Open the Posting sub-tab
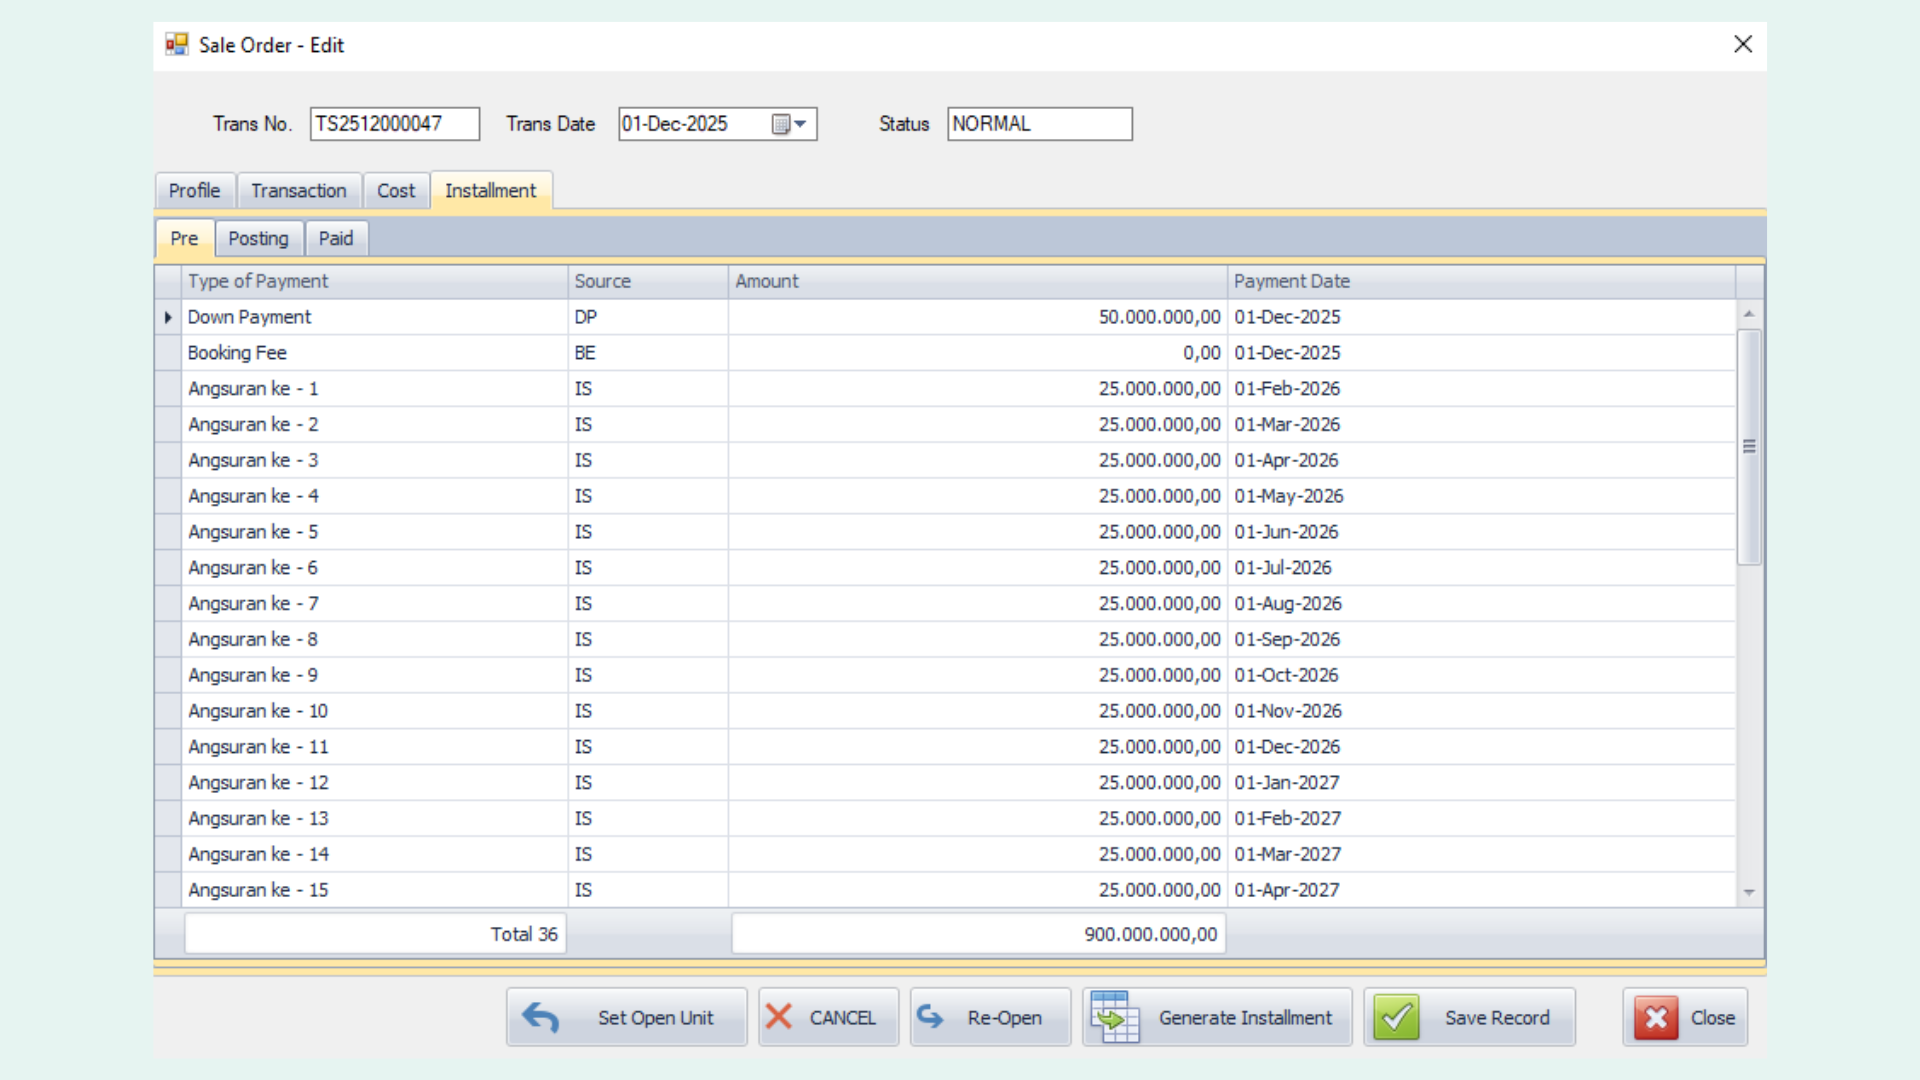This screenshot has width=1920, height=1080. coord(258,239)
